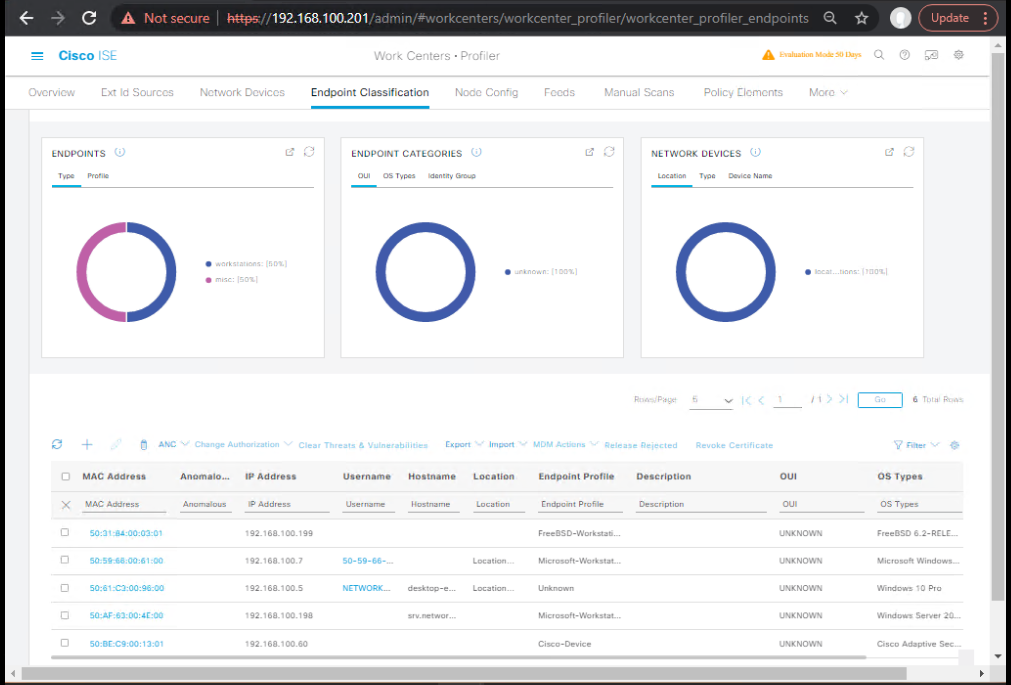Click the IP Address filter field
Viewport: 1011px width, 685px height.
click(x=287, y=505)
